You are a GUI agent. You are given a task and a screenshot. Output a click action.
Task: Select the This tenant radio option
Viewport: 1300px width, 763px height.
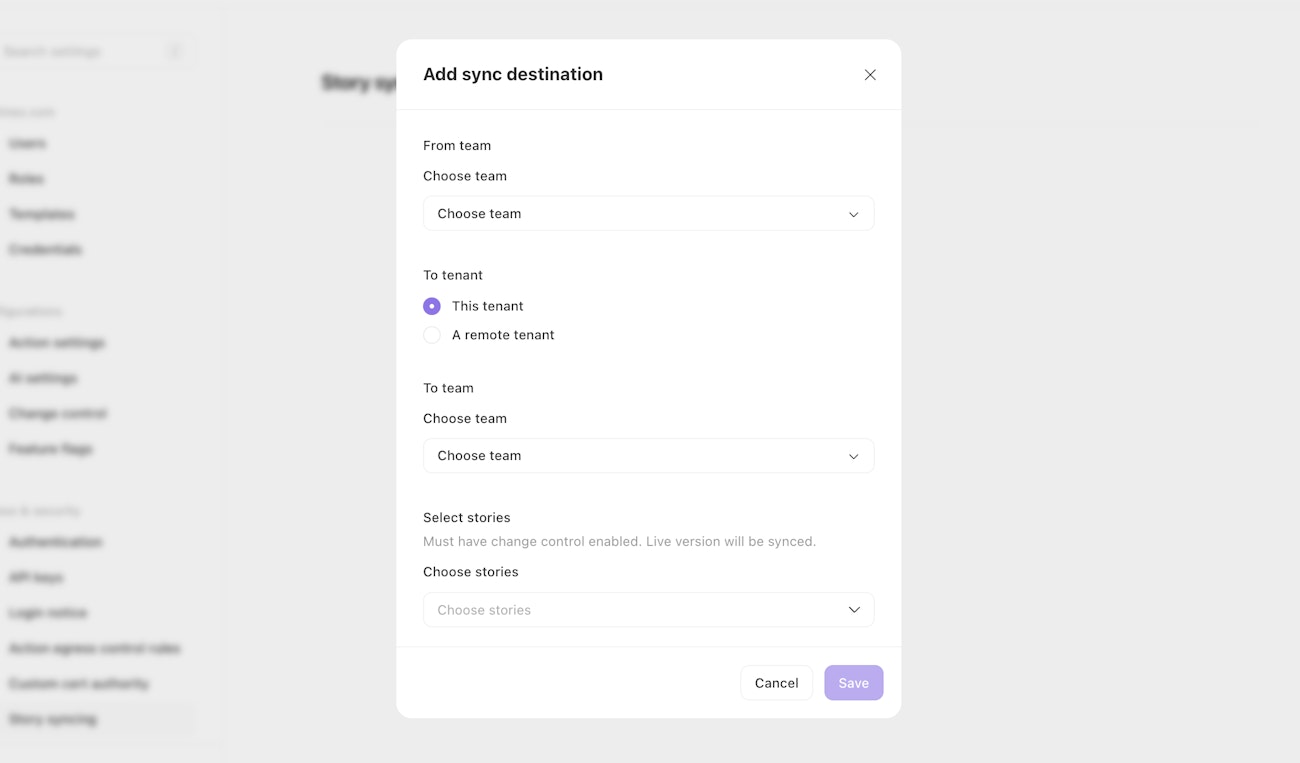tap(432, 306)
